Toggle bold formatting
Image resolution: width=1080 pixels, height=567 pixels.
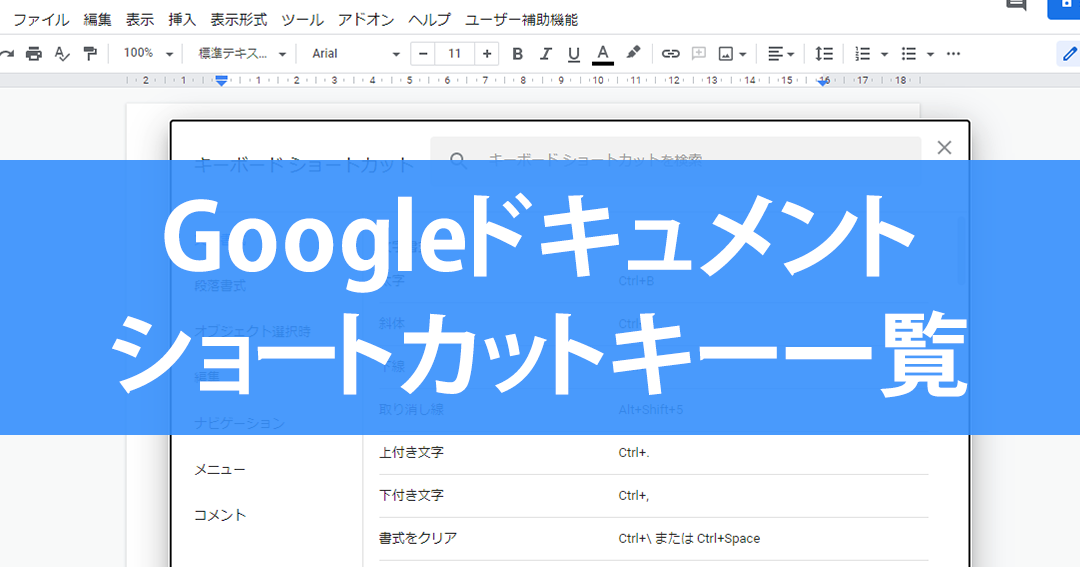517,54
